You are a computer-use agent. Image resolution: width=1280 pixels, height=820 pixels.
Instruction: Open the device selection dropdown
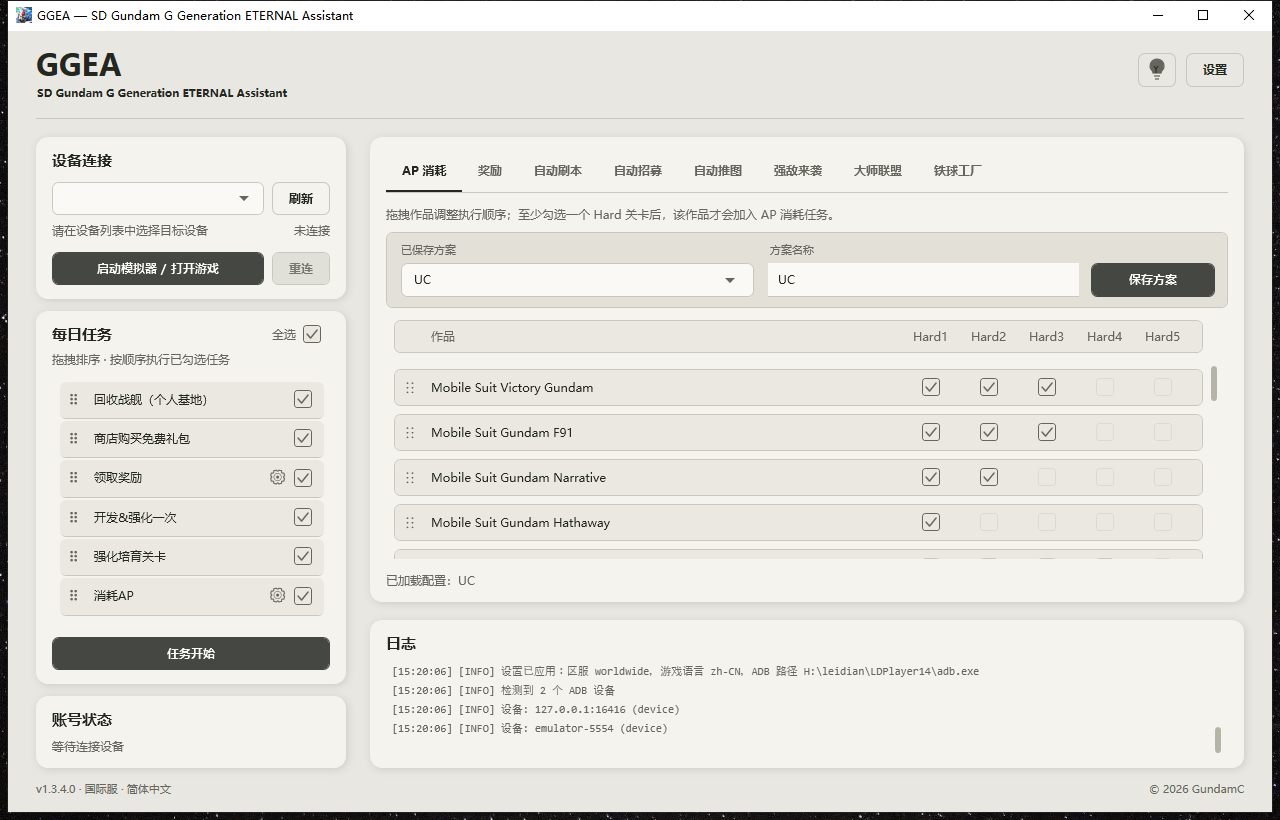[x=158, y=198]
